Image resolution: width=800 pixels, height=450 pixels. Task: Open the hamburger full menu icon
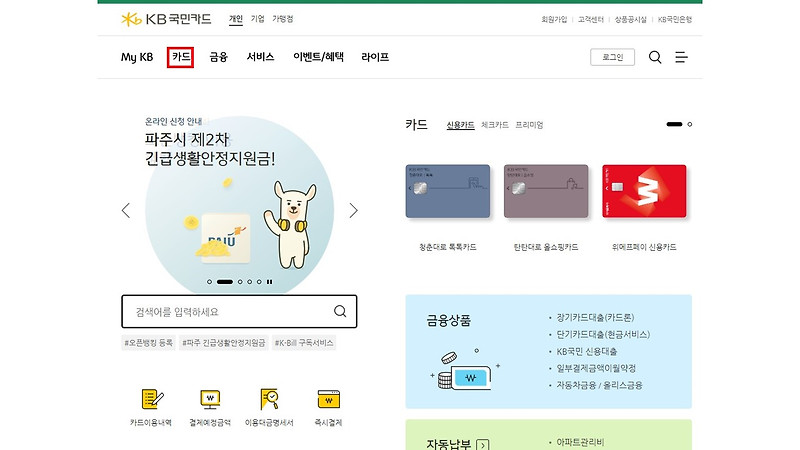tap(681, 57)
